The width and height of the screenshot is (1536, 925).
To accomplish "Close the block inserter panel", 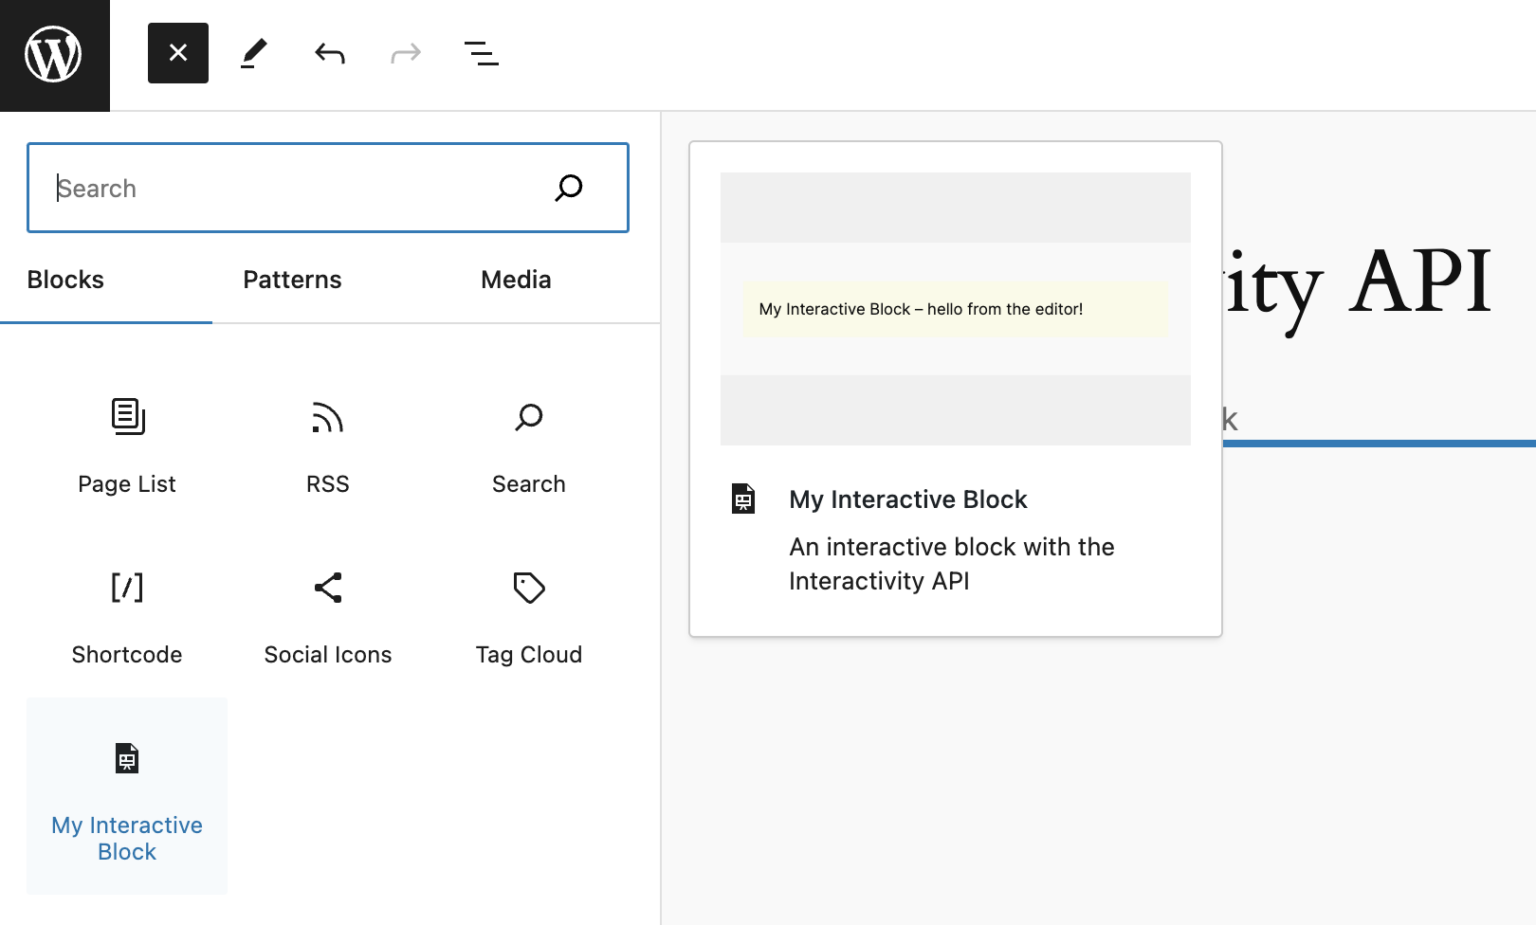I will tap(178, 53).
